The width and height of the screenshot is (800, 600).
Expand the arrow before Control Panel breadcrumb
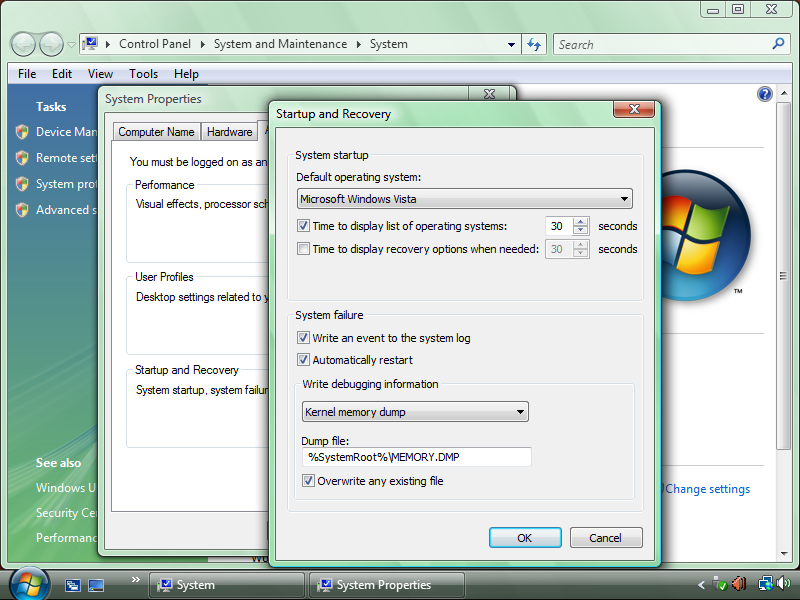[108, 44]
